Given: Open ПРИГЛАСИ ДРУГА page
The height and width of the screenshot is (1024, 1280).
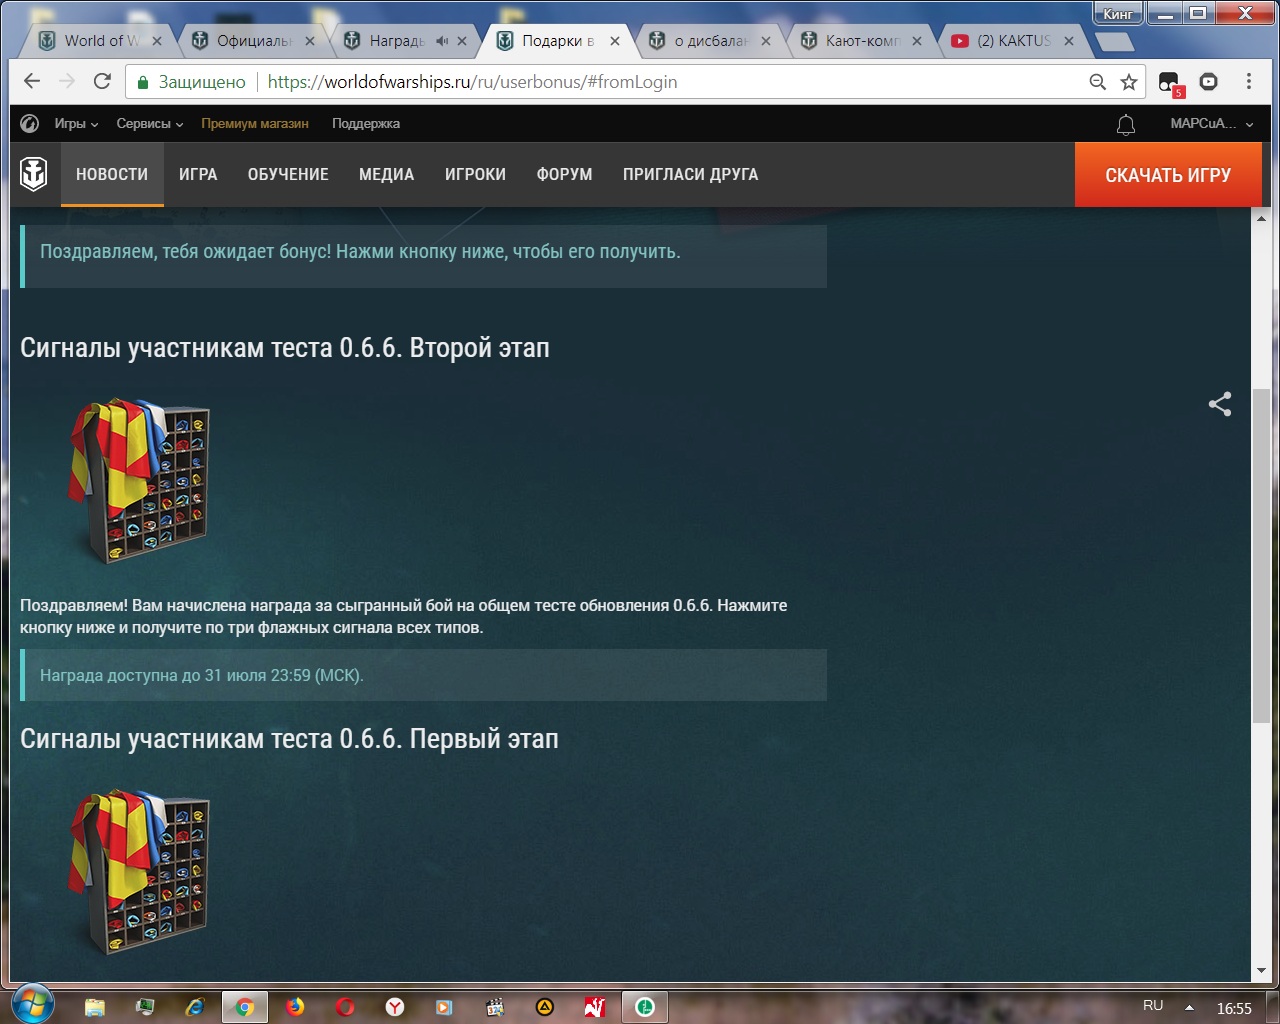Looking at the screenshot, I should tap(690, 174).
